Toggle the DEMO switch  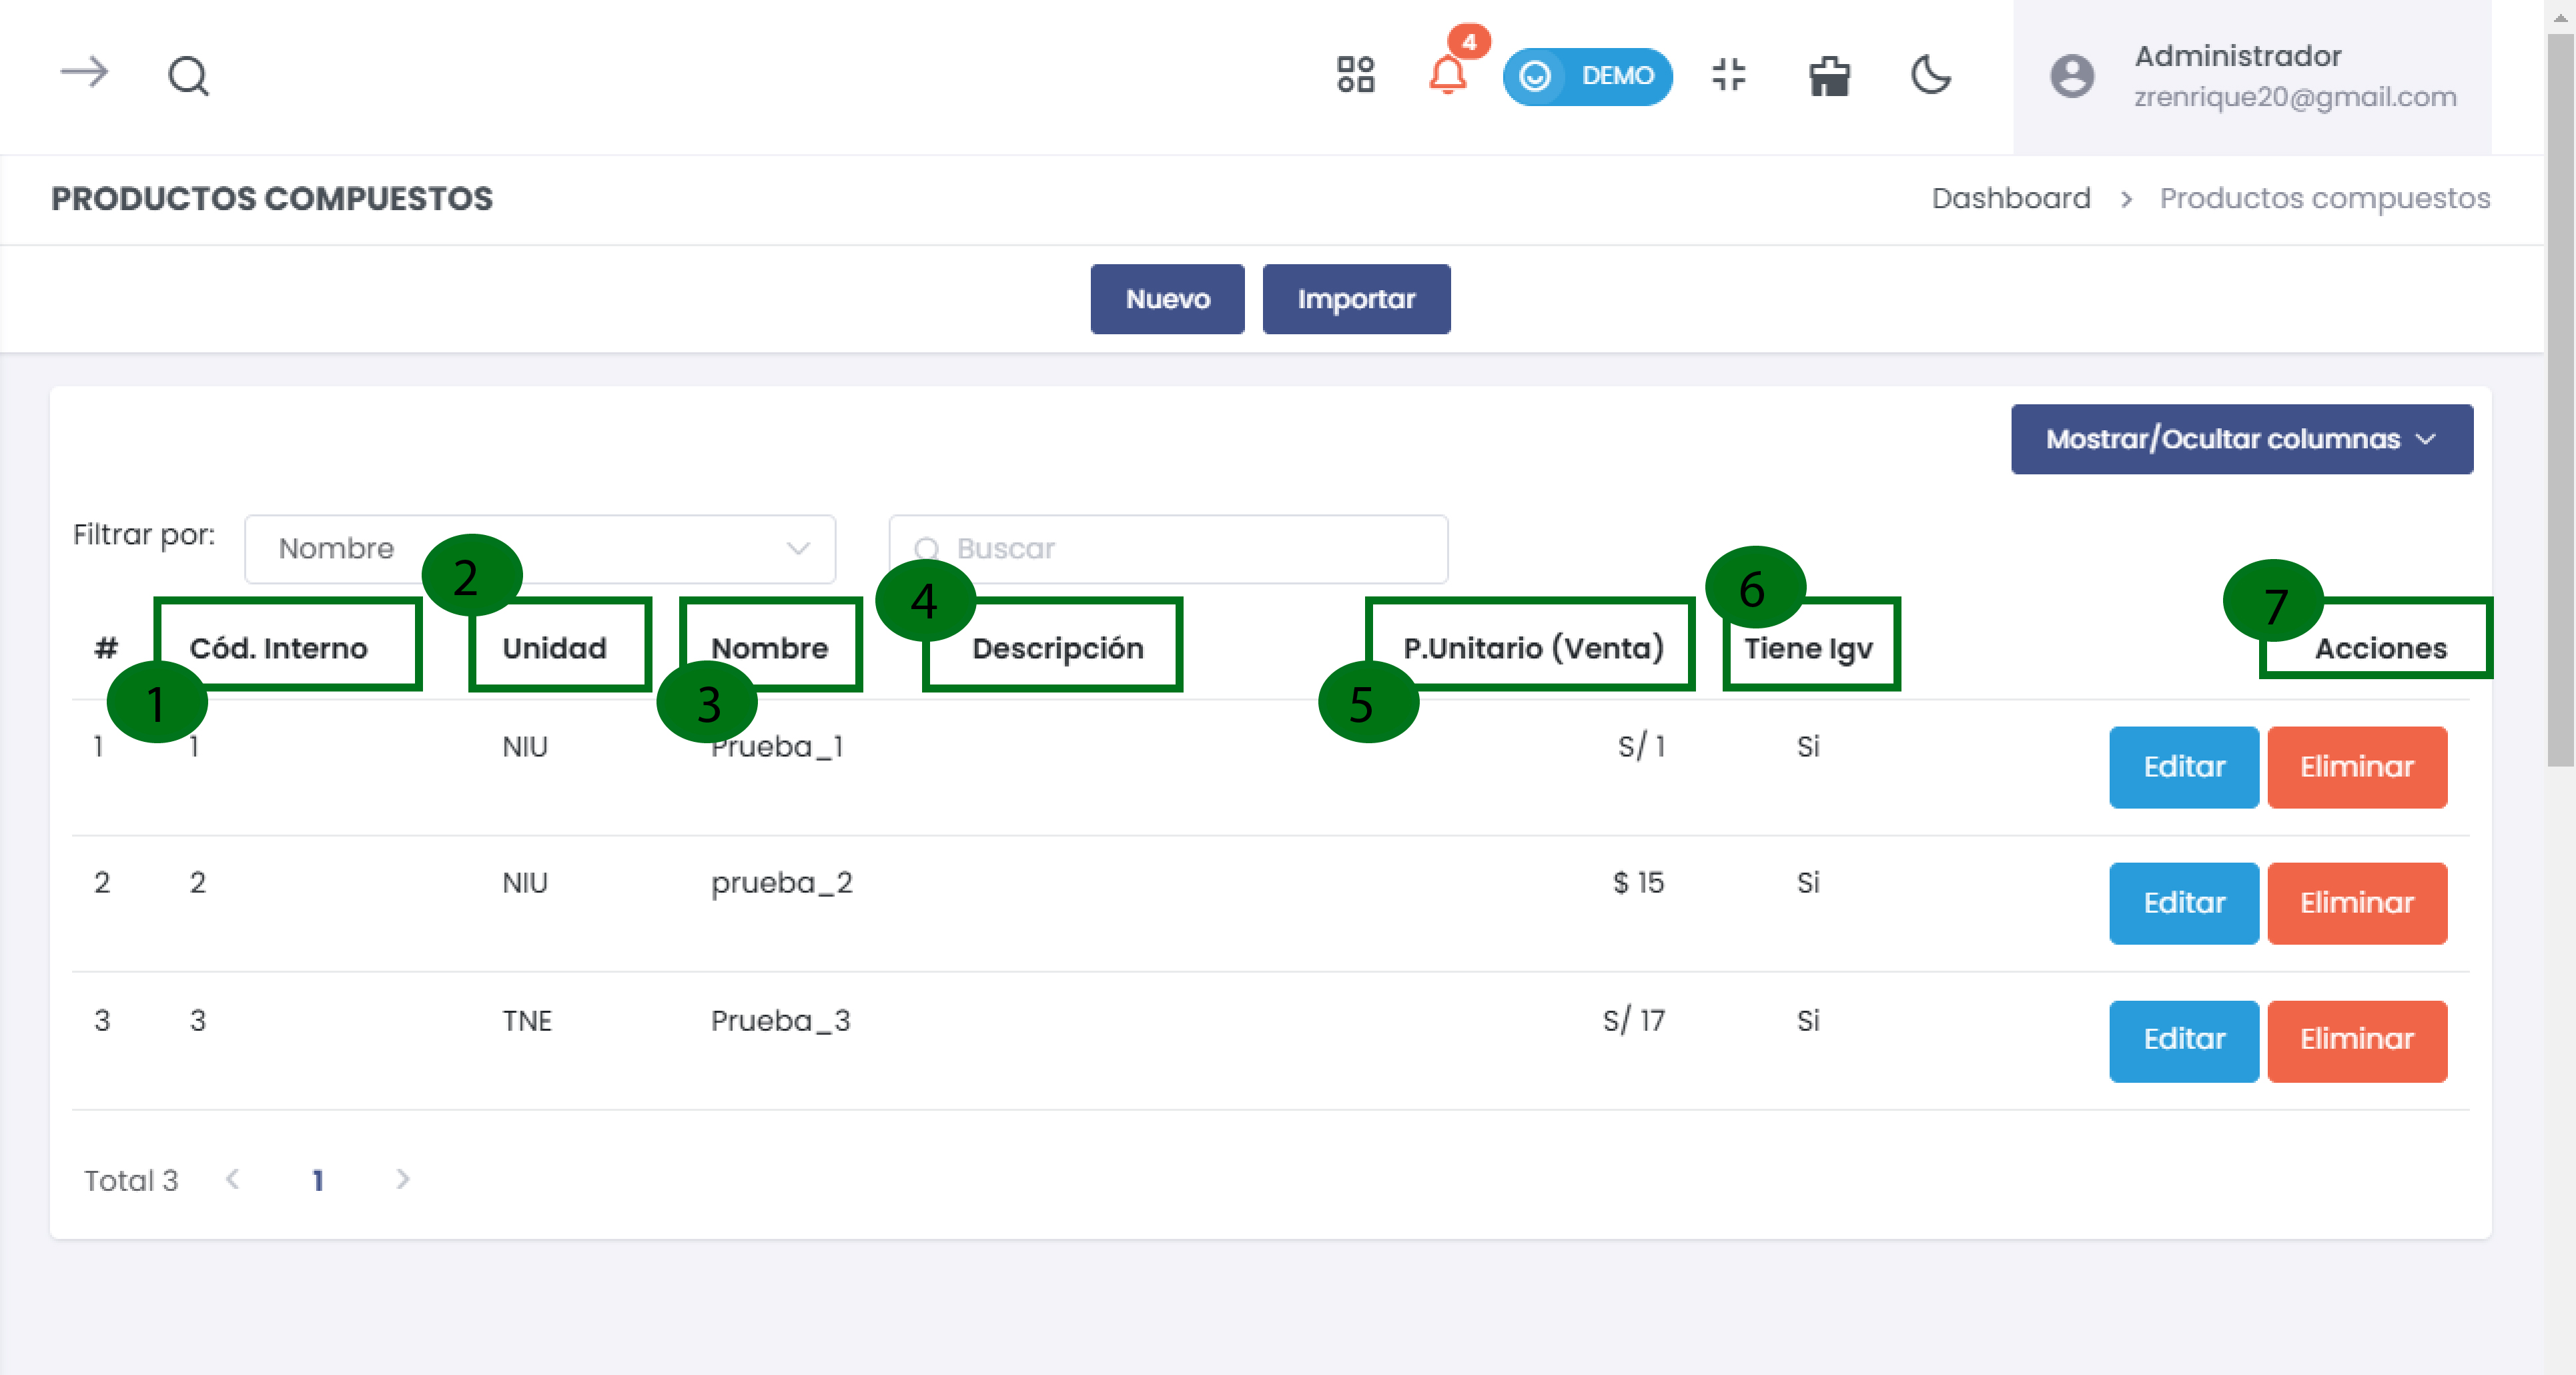point(1587,76)
